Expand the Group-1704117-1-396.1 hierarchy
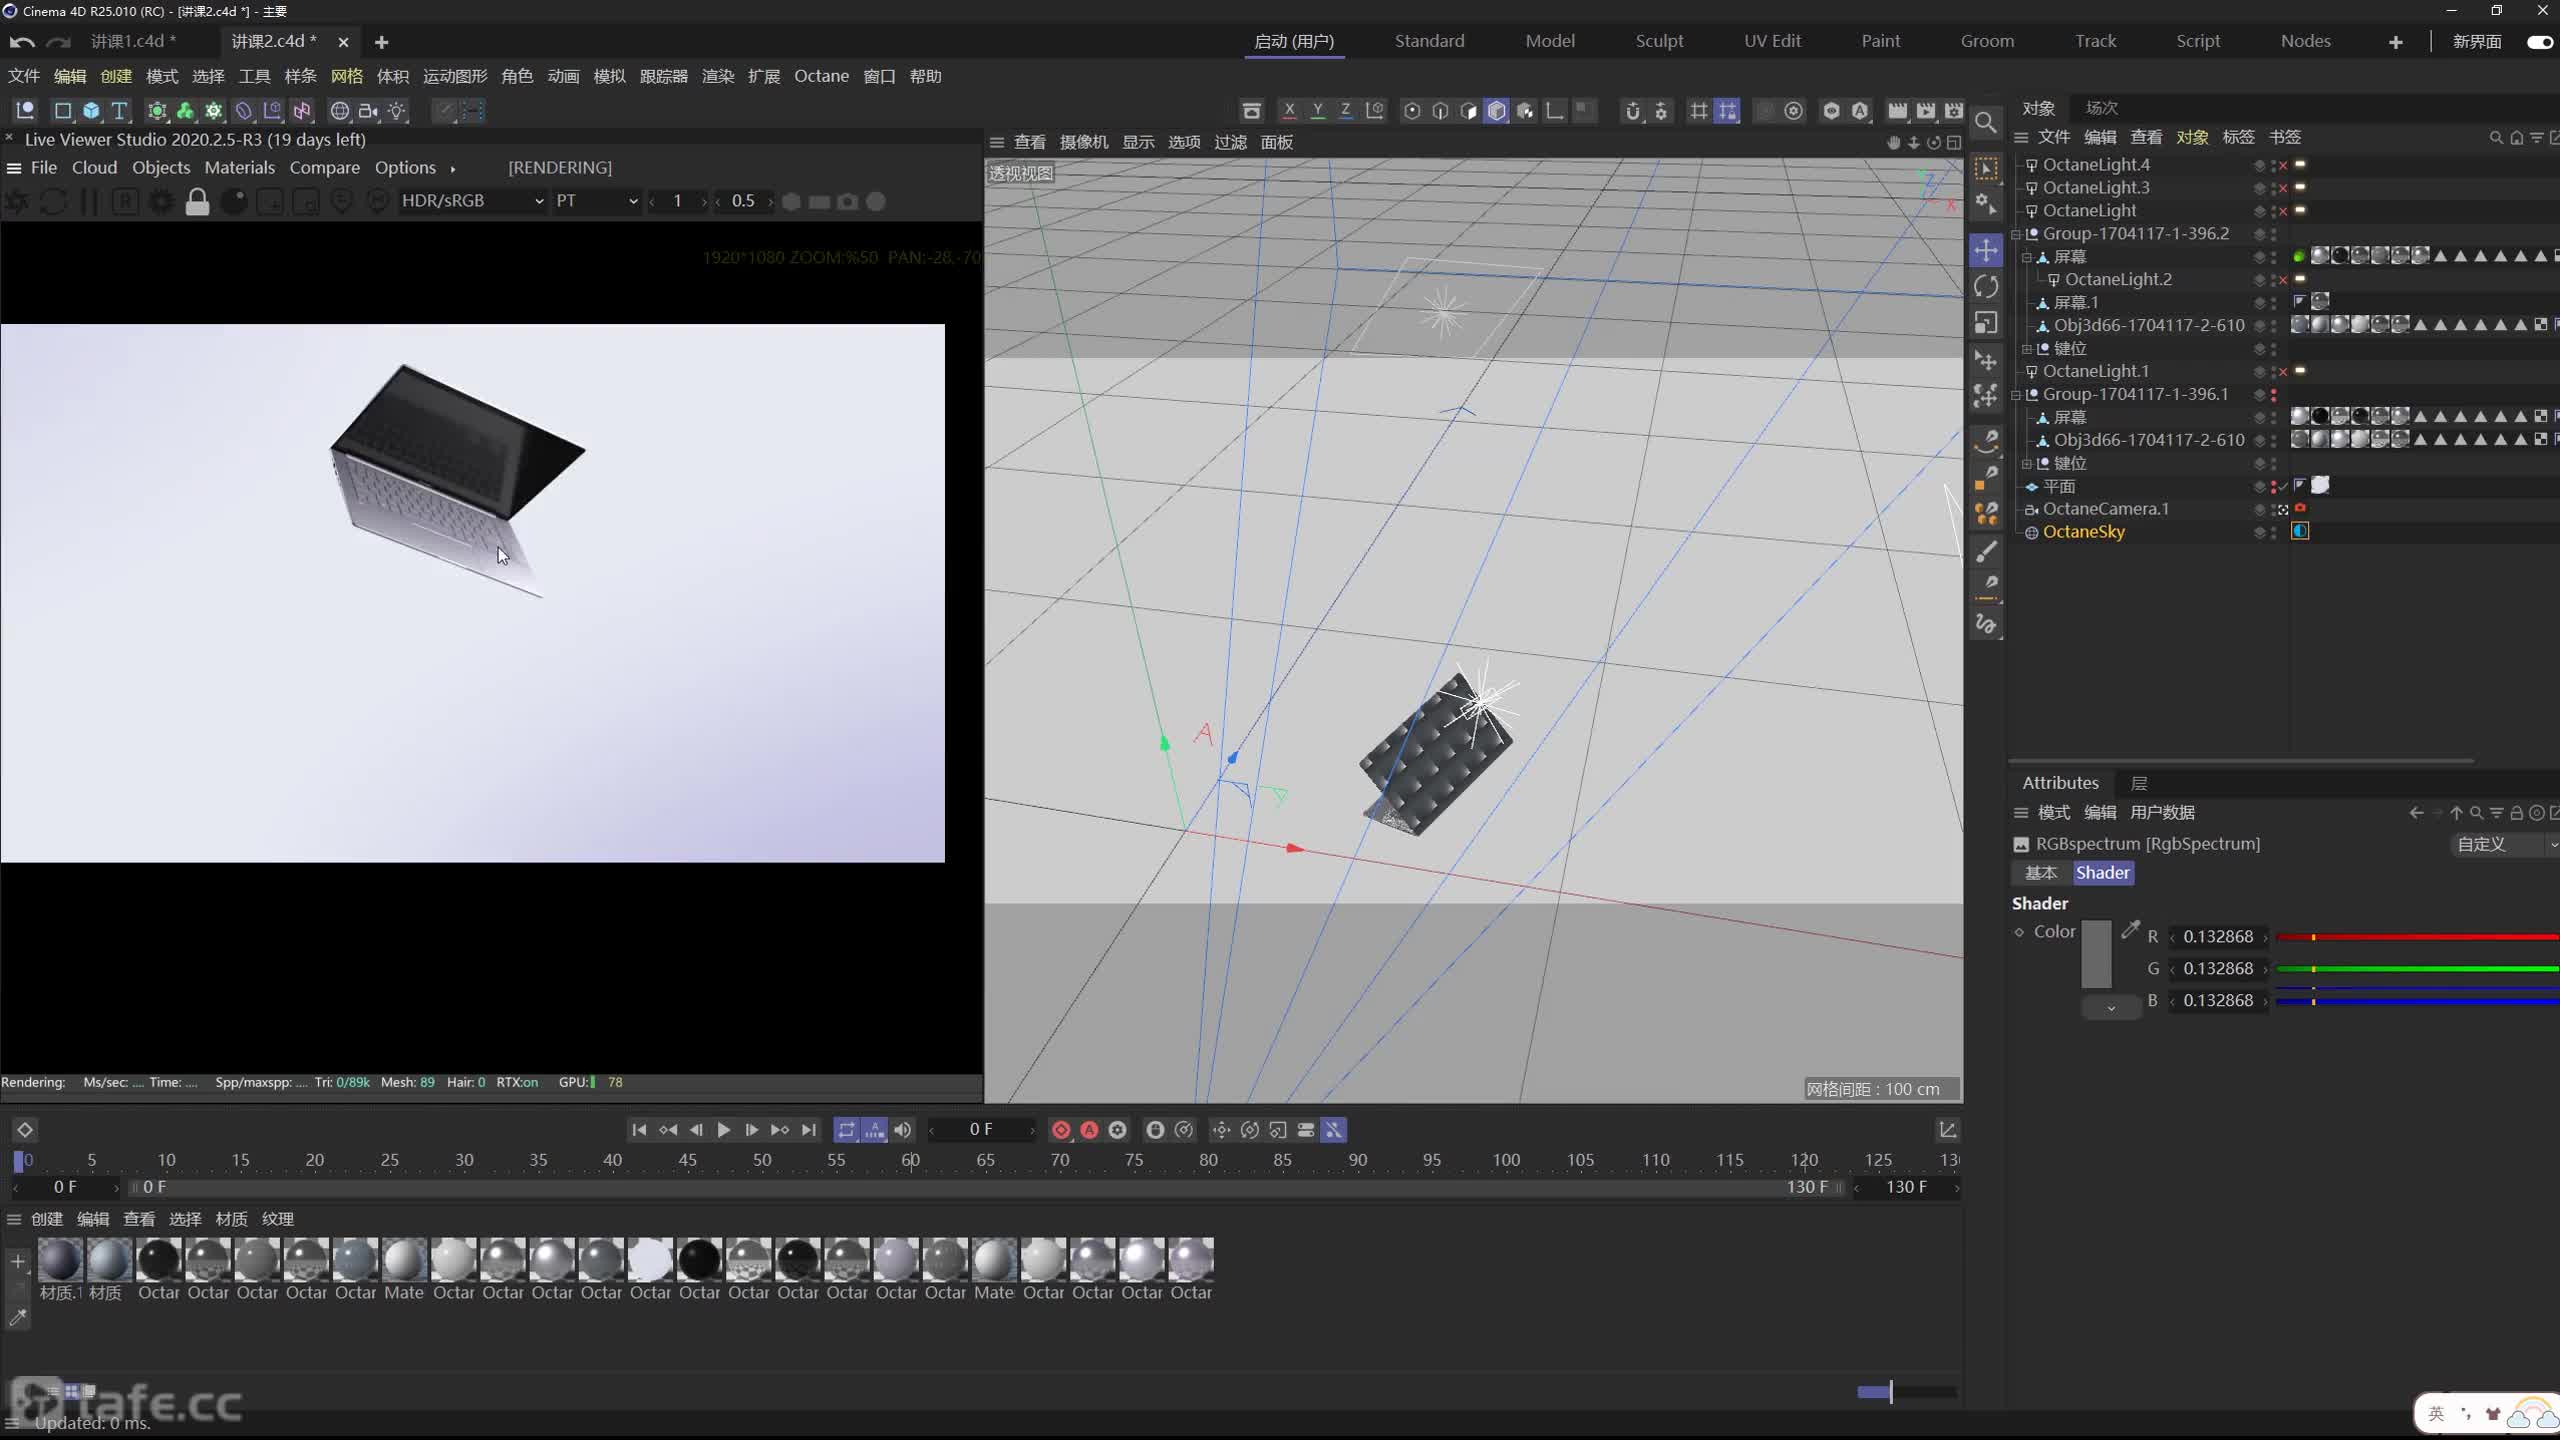 click(2013, 394)
